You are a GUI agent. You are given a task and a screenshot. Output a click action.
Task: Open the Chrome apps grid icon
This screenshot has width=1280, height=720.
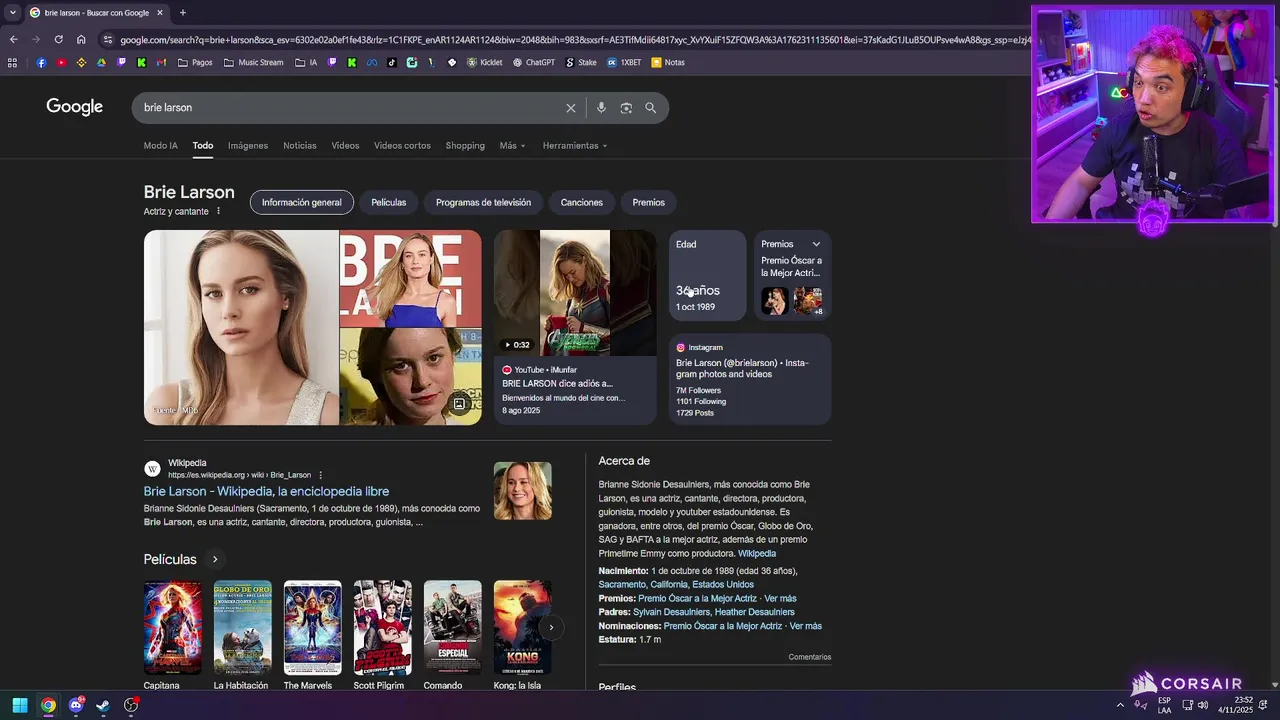12,62
